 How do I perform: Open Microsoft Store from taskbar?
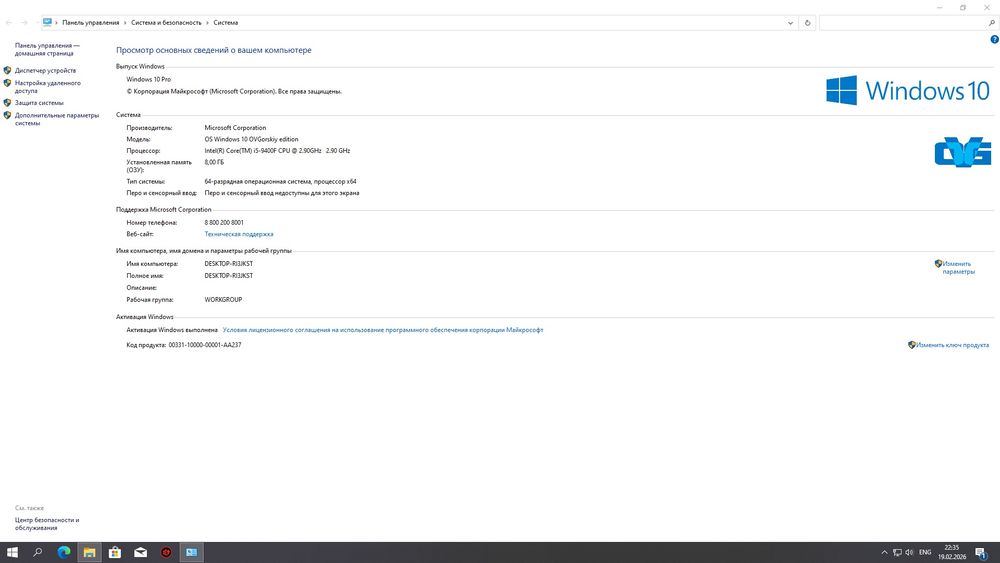click(115, 552)
